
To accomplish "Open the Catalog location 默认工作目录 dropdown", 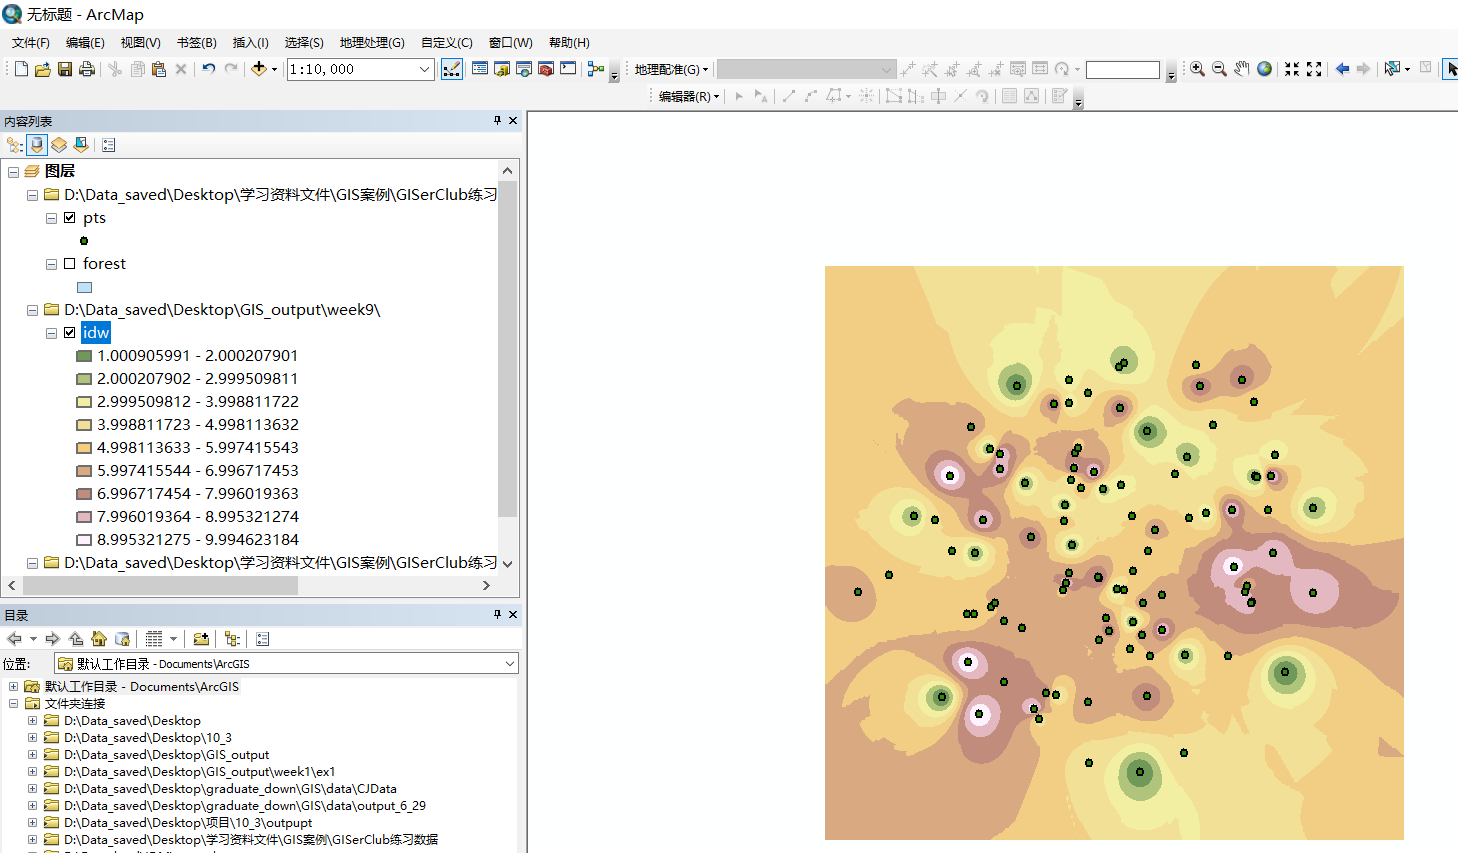I will [509, 663].
